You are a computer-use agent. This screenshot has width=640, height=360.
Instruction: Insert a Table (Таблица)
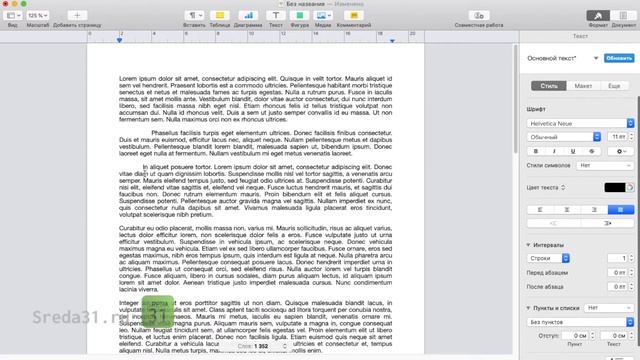(x=220, y=16)
